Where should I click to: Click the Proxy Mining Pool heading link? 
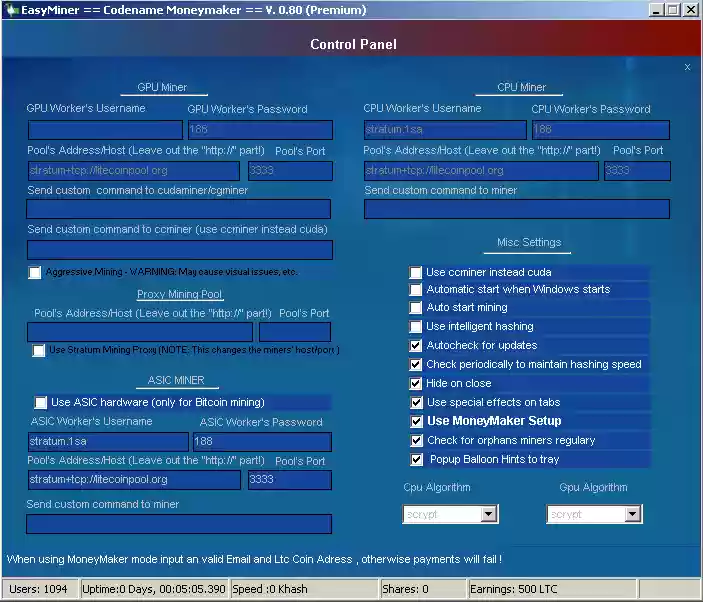pyautogui.click(x=179, y=294)
